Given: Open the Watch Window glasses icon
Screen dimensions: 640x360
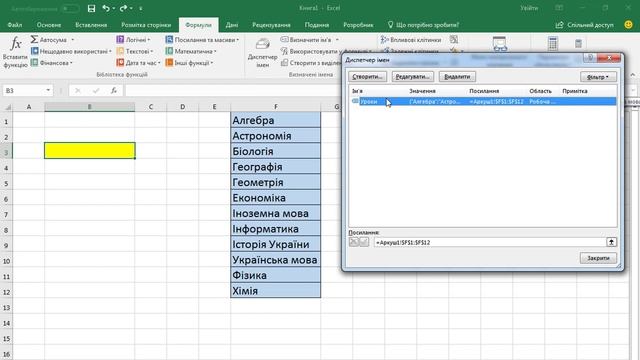Looking at the screenshot, I should click(x=500, y=44).
